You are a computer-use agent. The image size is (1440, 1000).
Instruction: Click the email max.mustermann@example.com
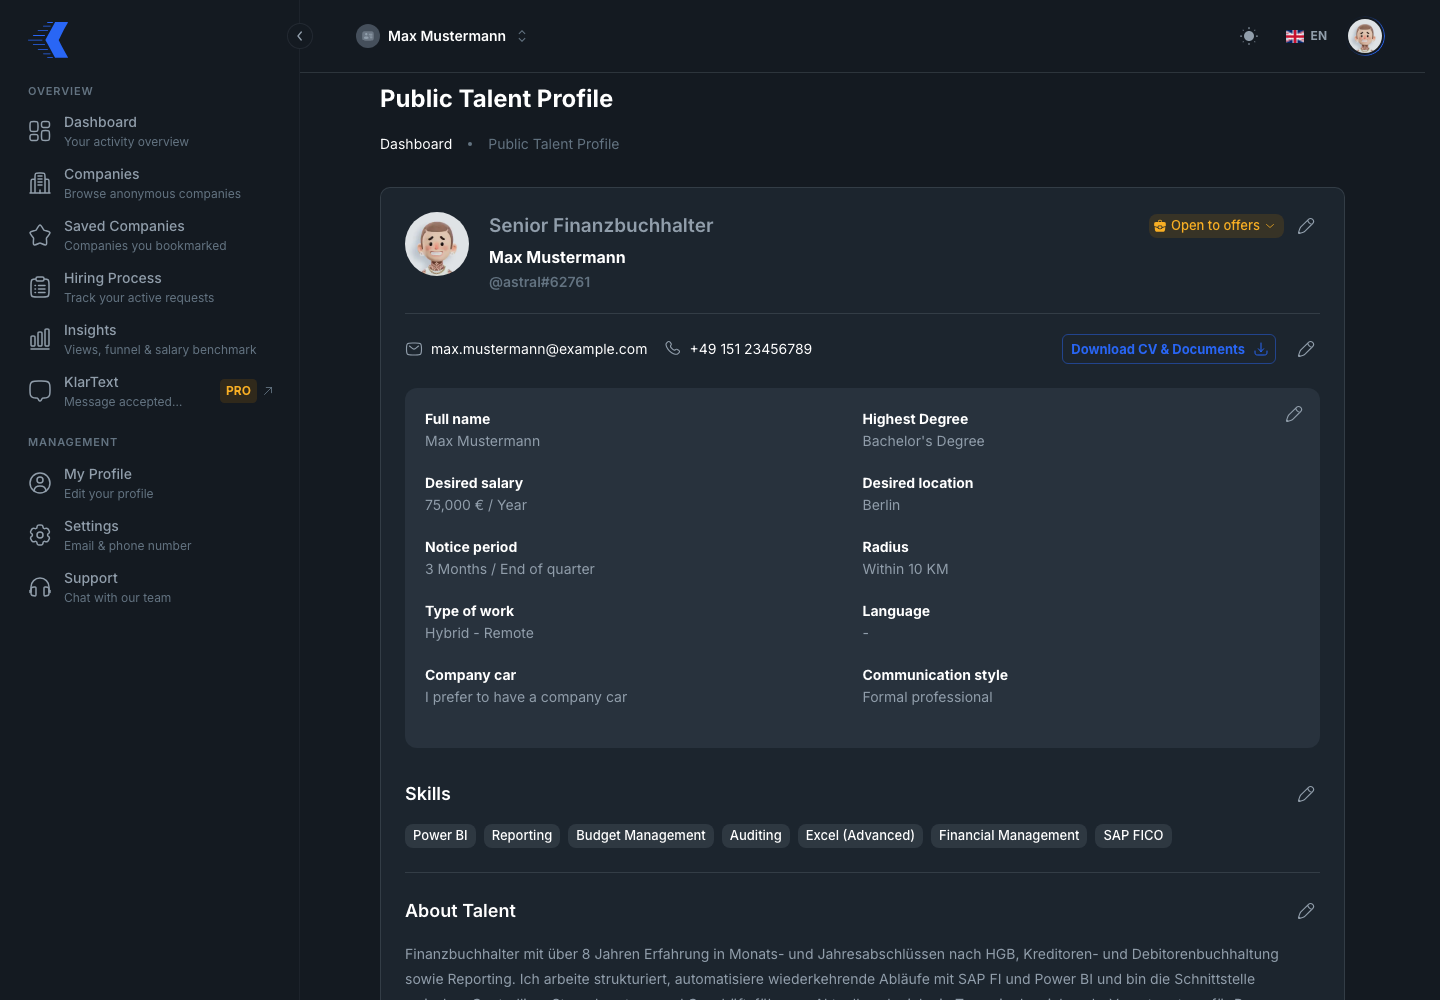[x=539, y=349]
